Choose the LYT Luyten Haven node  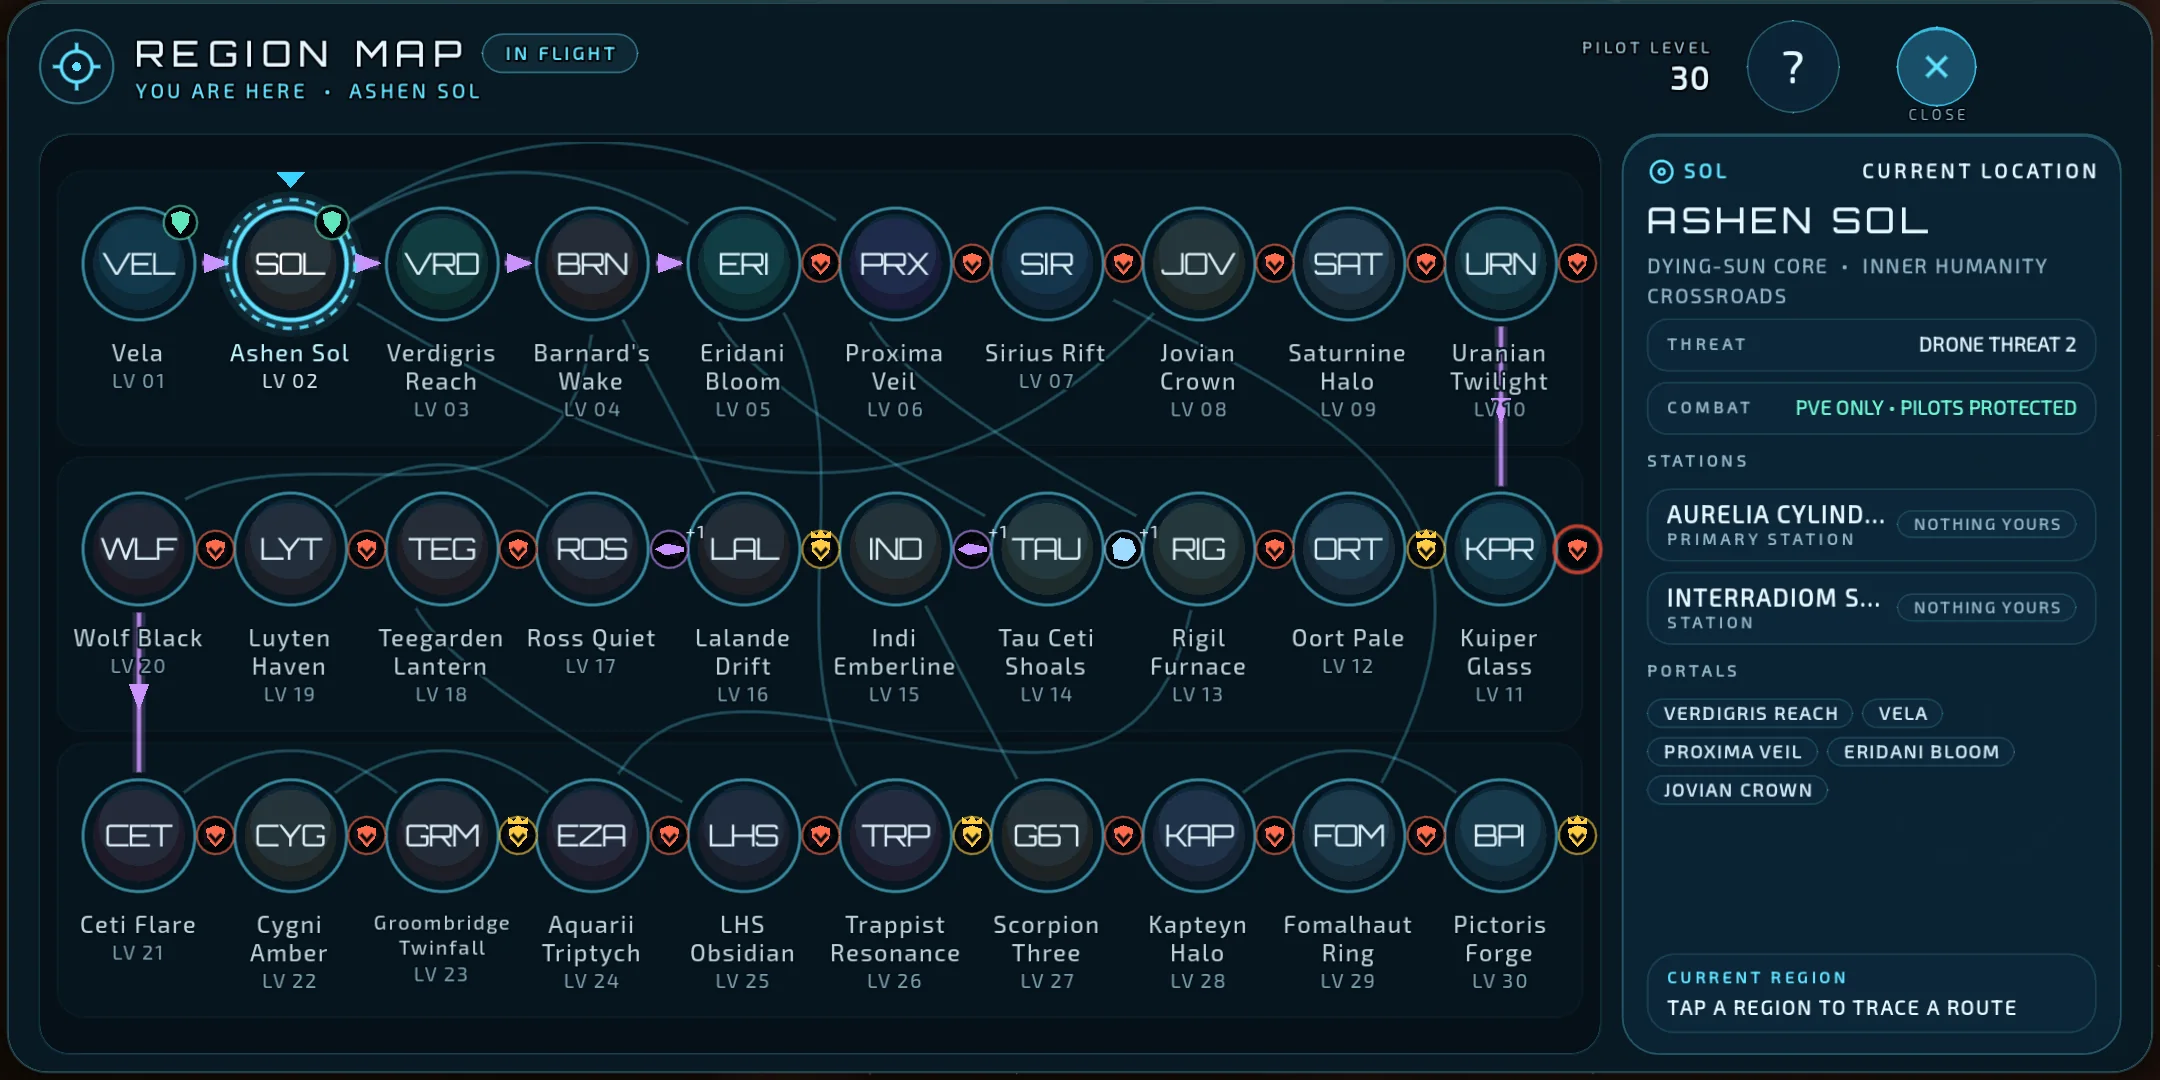(290, 549)
